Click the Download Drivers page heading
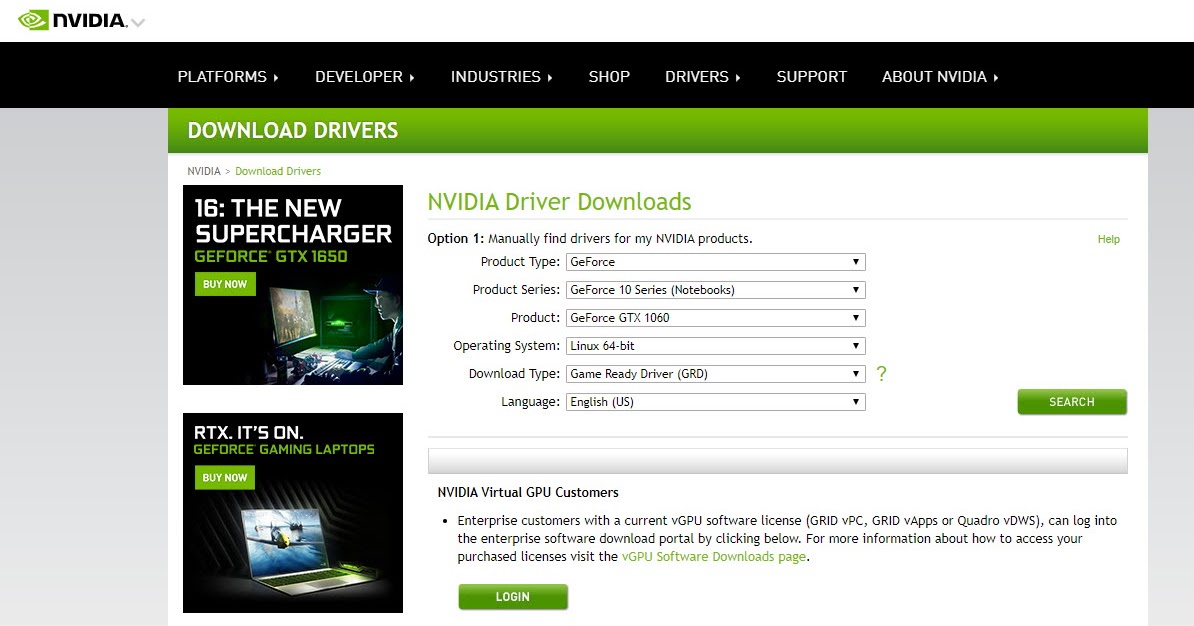Viewport: 1194px width, 626px height. click(x=292, y=130)
